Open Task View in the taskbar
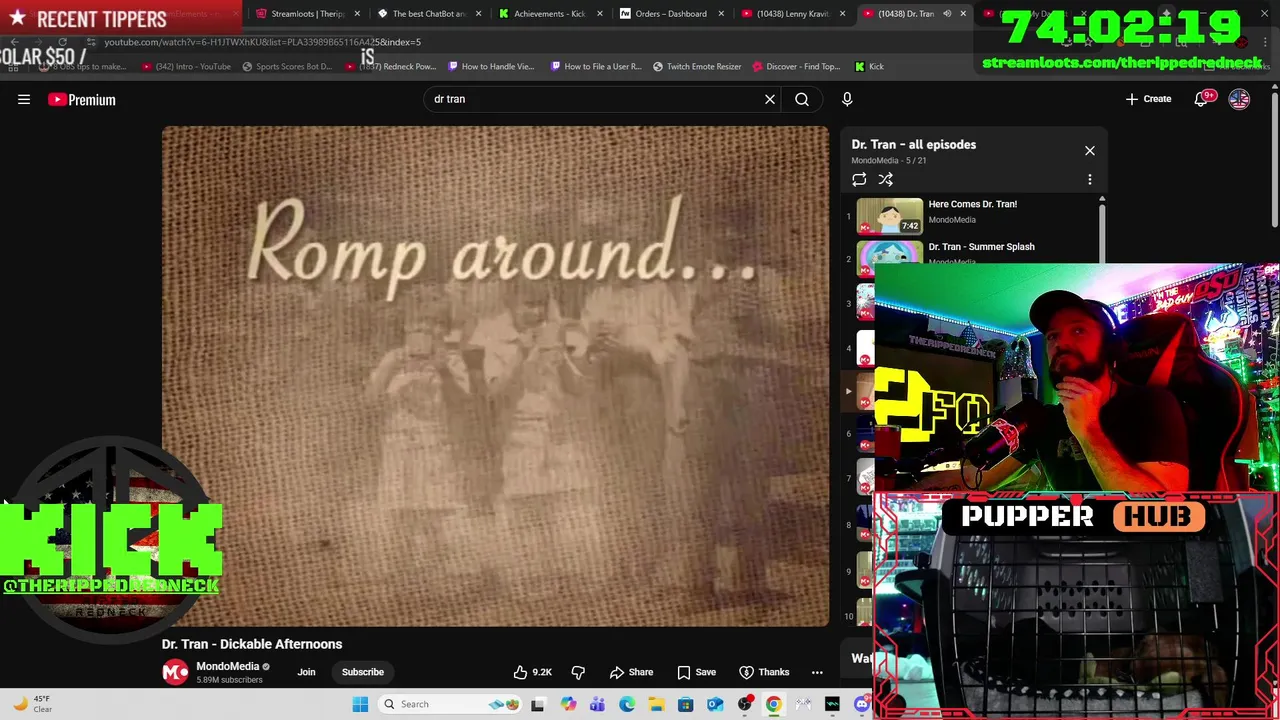Image resolution: width=1280 pixels, height=720 pixels. coord(538,704)
